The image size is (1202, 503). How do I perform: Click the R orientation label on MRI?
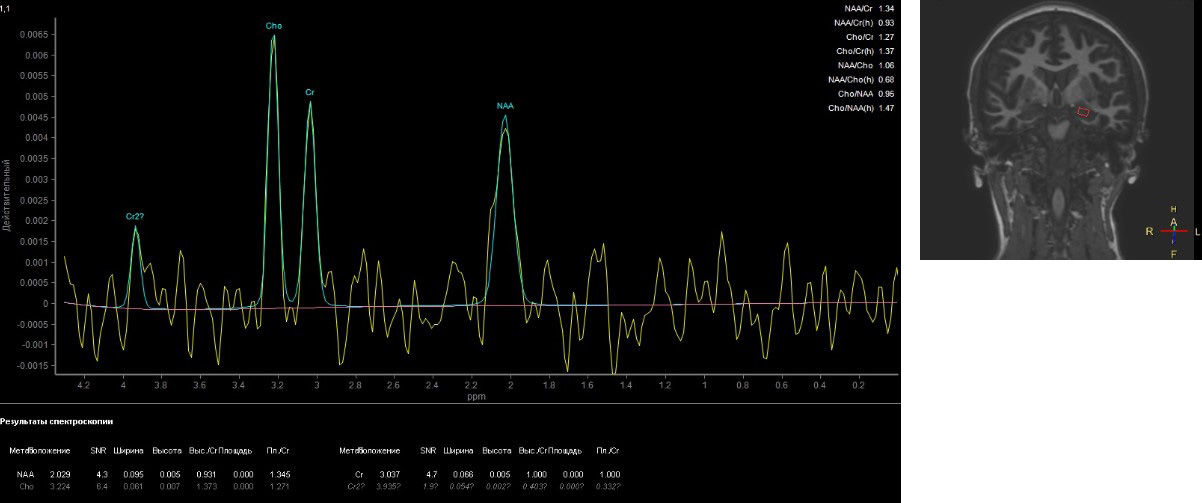tap(1150, 231)
